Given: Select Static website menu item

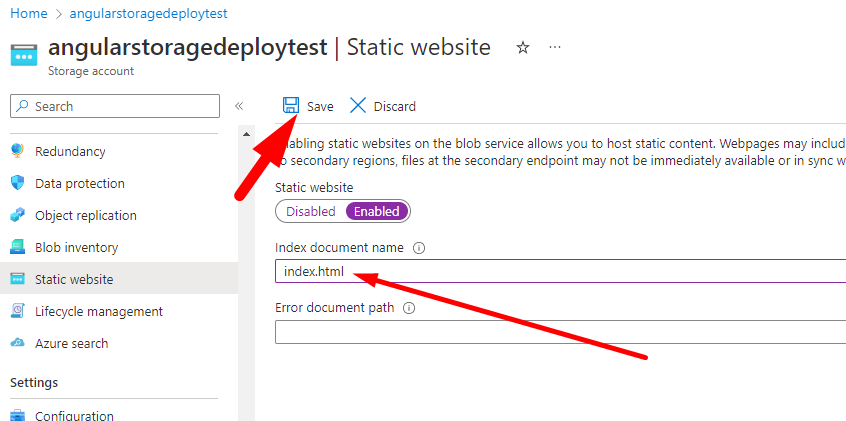Looking at the screenshot, I should click(74, 279).
